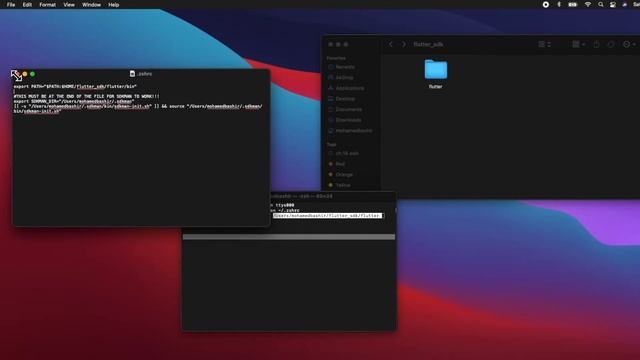Click the Finder Tags icon
Screen dimensions: 640x360
pos(611,44)
